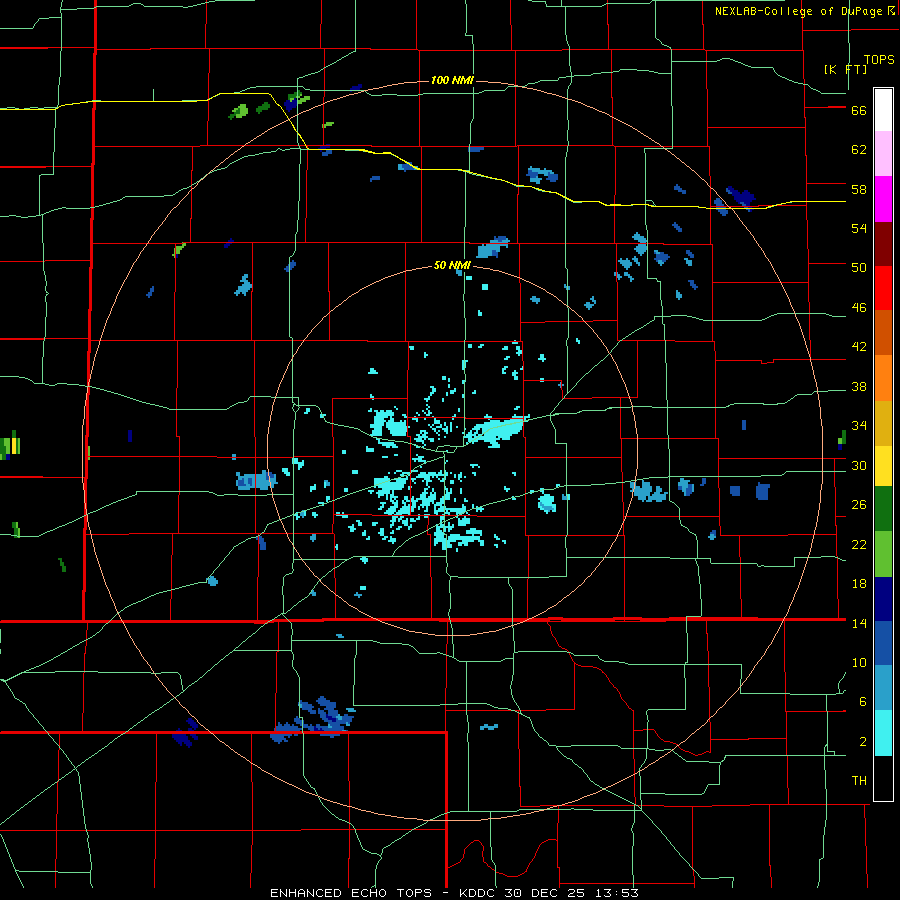900x900 pixels.
Task: Click the legend value '38'
Action: (859, 387)
